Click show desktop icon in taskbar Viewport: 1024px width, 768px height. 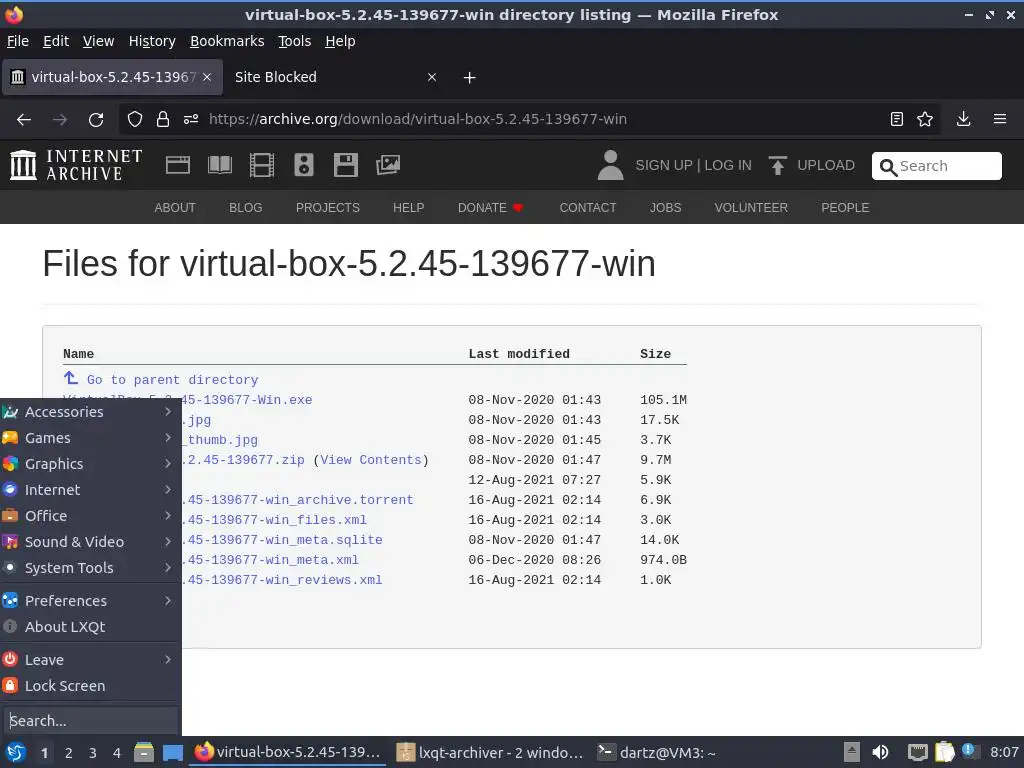(172, 752)
